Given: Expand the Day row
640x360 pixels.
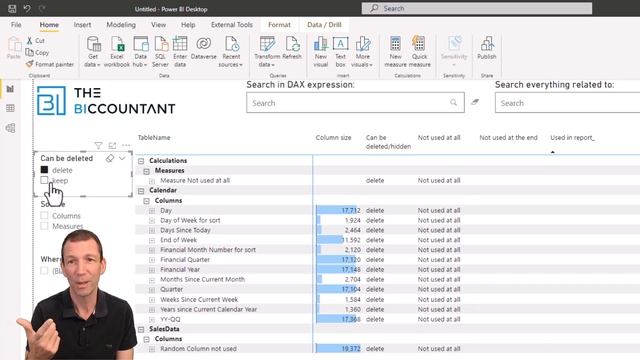Looking at the screenshot, I should 152,211.
